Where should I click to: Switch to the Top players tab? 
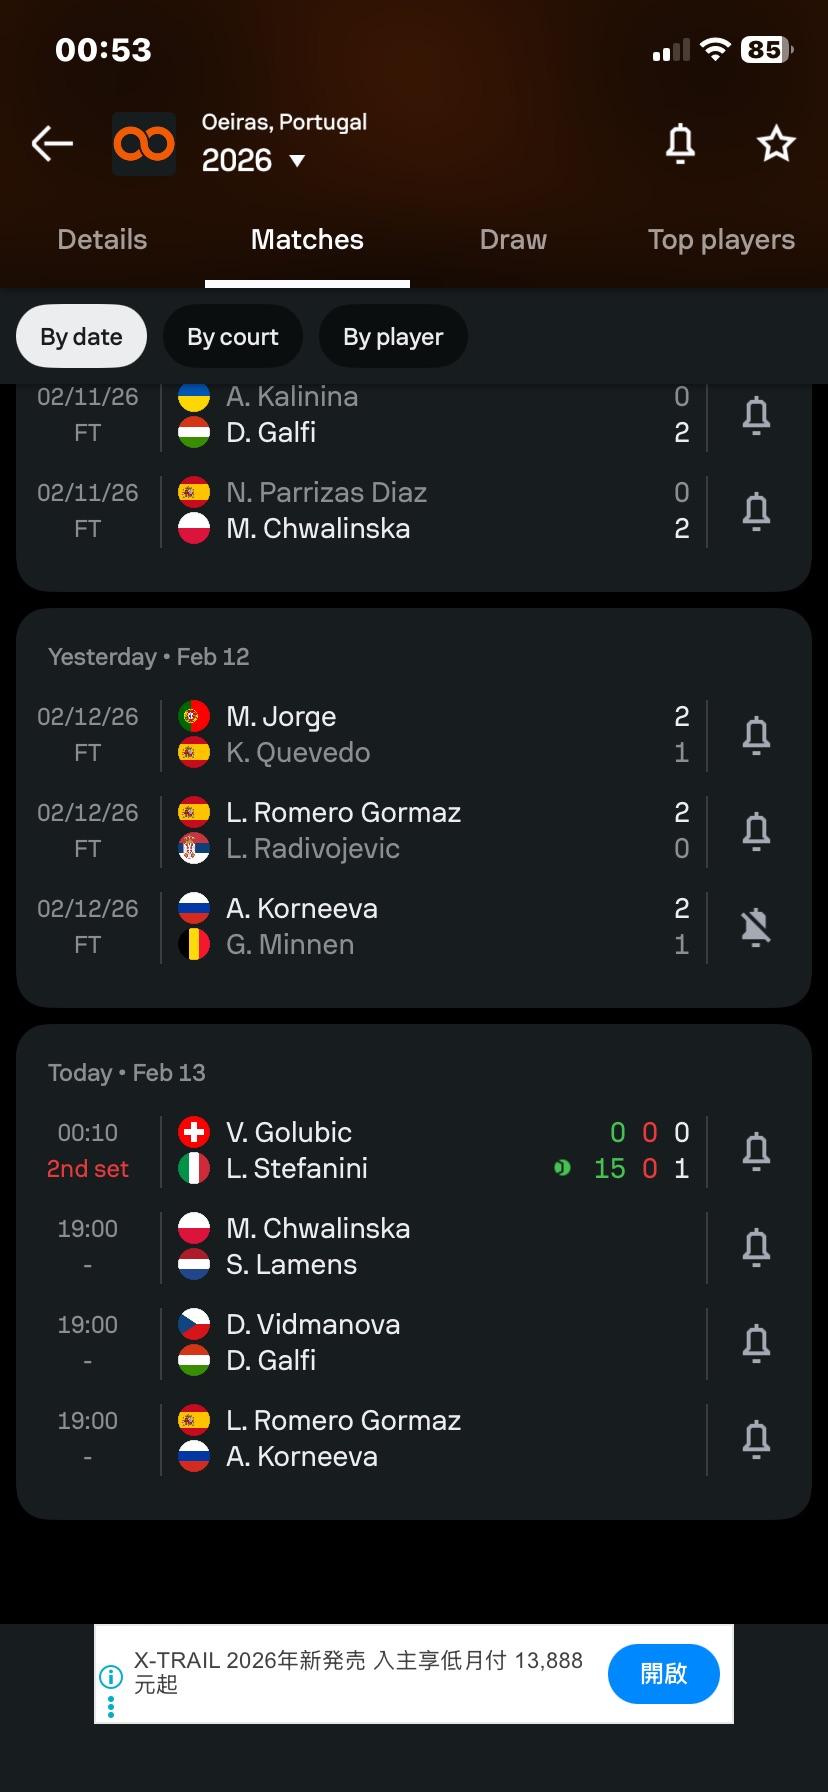coord(720,240)
